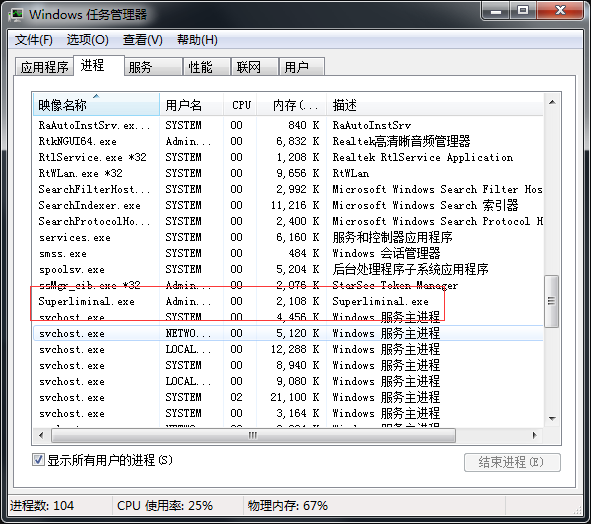The height and width of the screenshot is (524, 591).
Task: Sort processes by CPU column header
Action: [240, 104]
